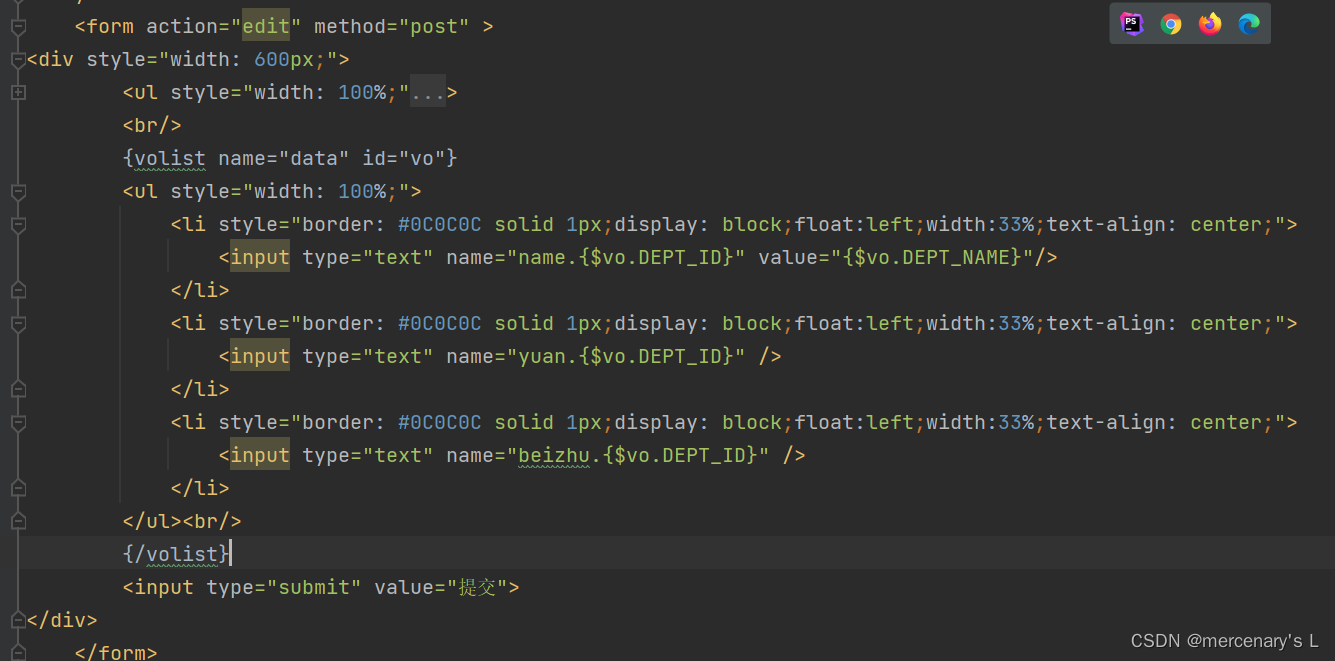Image resolution: width=1335 pixels, height=661 pixels.
Task: Collapse the volist block with its gutter arrow
Action: point(17,158)
